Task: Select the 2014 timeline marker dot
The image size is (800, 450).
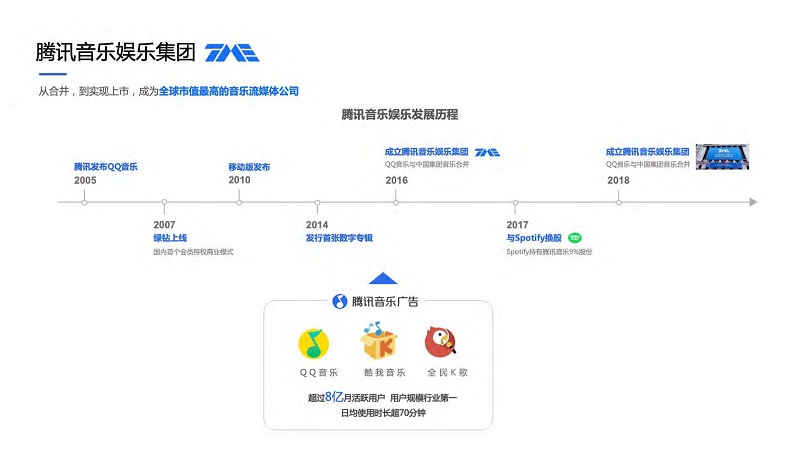Action: (x=317, y=202)
